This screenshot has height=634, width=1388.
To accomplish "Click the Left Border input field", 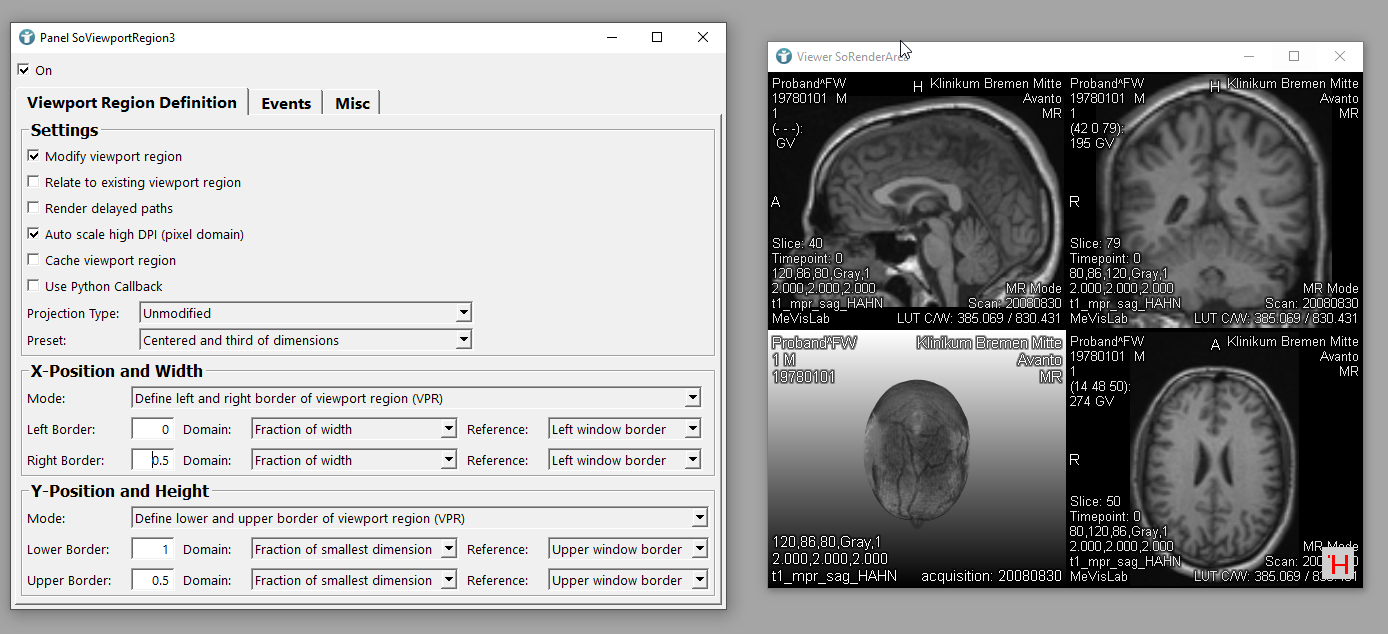I will (x=153, y=429).
